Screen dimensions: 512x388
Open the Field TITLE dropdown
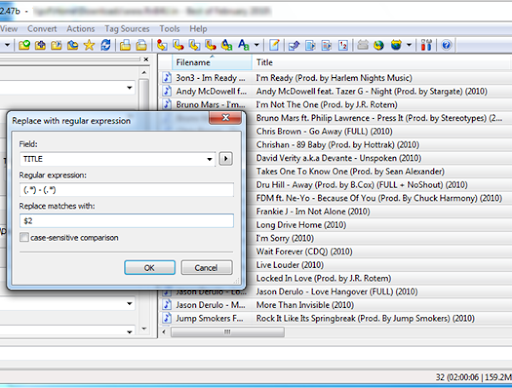point(209,159)
